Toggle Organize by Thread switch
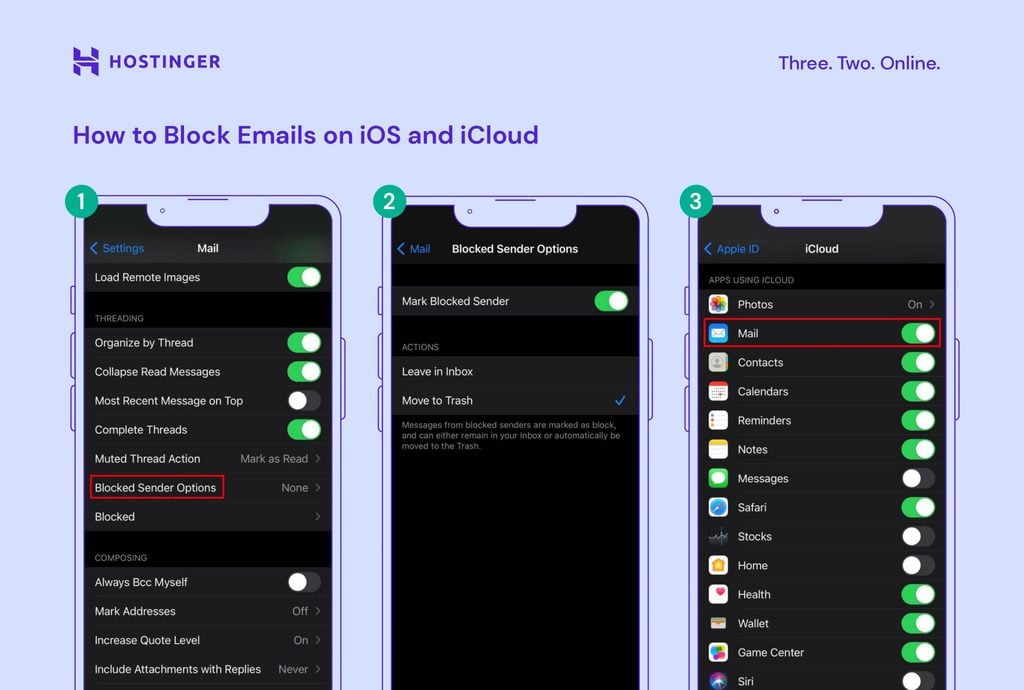The height and width of the screenshot is (690, 1024). (304, 343)
